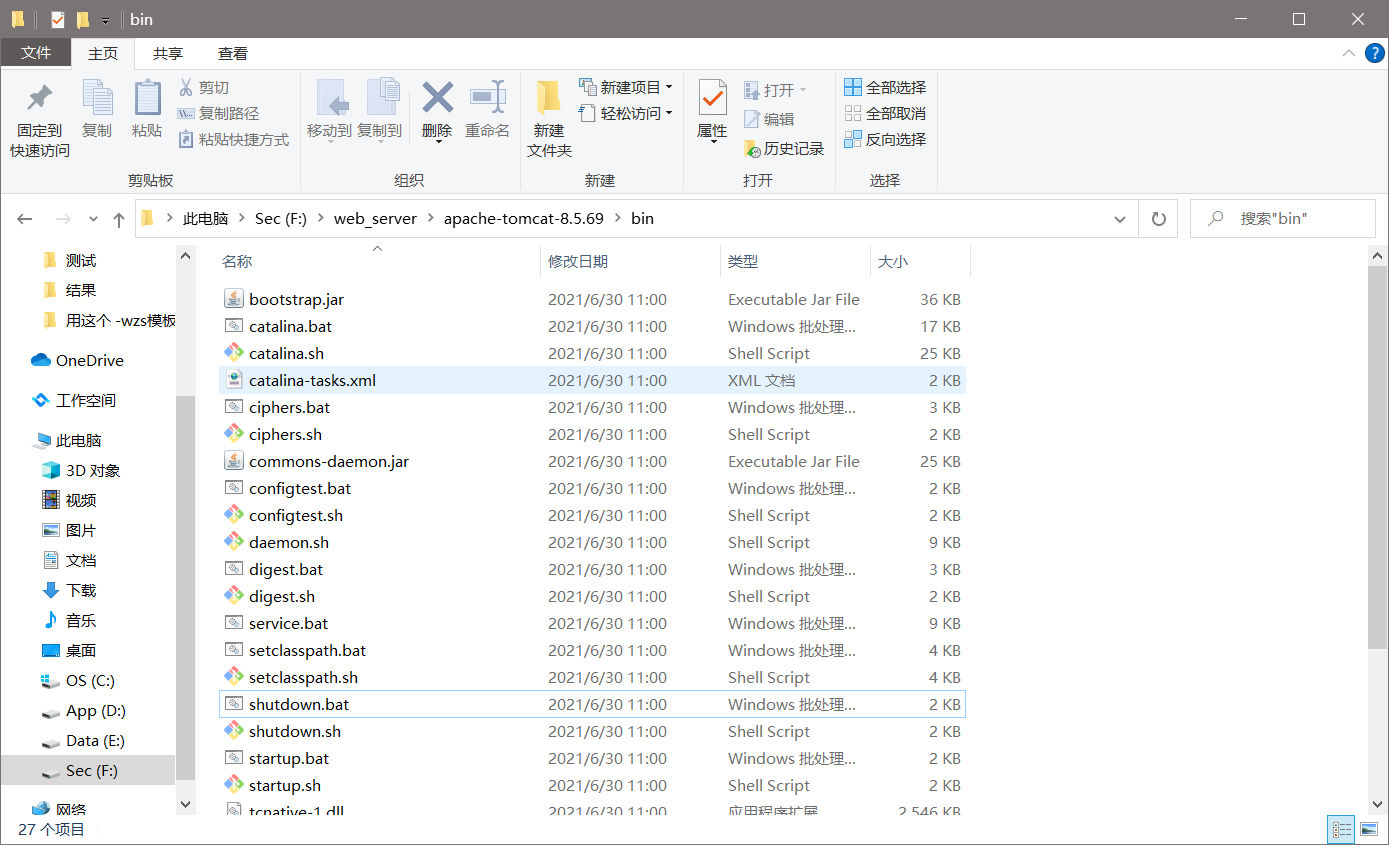This screenshot has height=845, width=1389.
Task: Click the Pin to Quick Access icon
Action: click(40, 98)
